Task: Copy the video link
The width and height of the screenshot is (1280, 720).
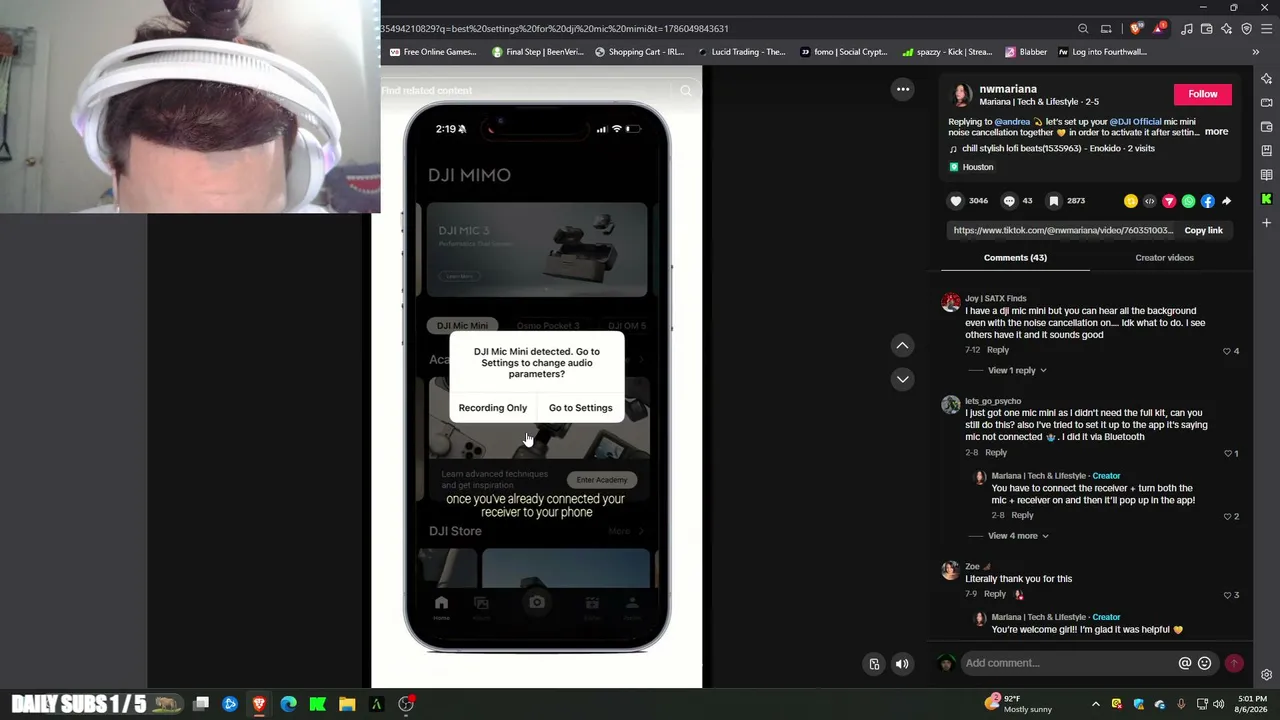Action: (x=1203, y=231)
